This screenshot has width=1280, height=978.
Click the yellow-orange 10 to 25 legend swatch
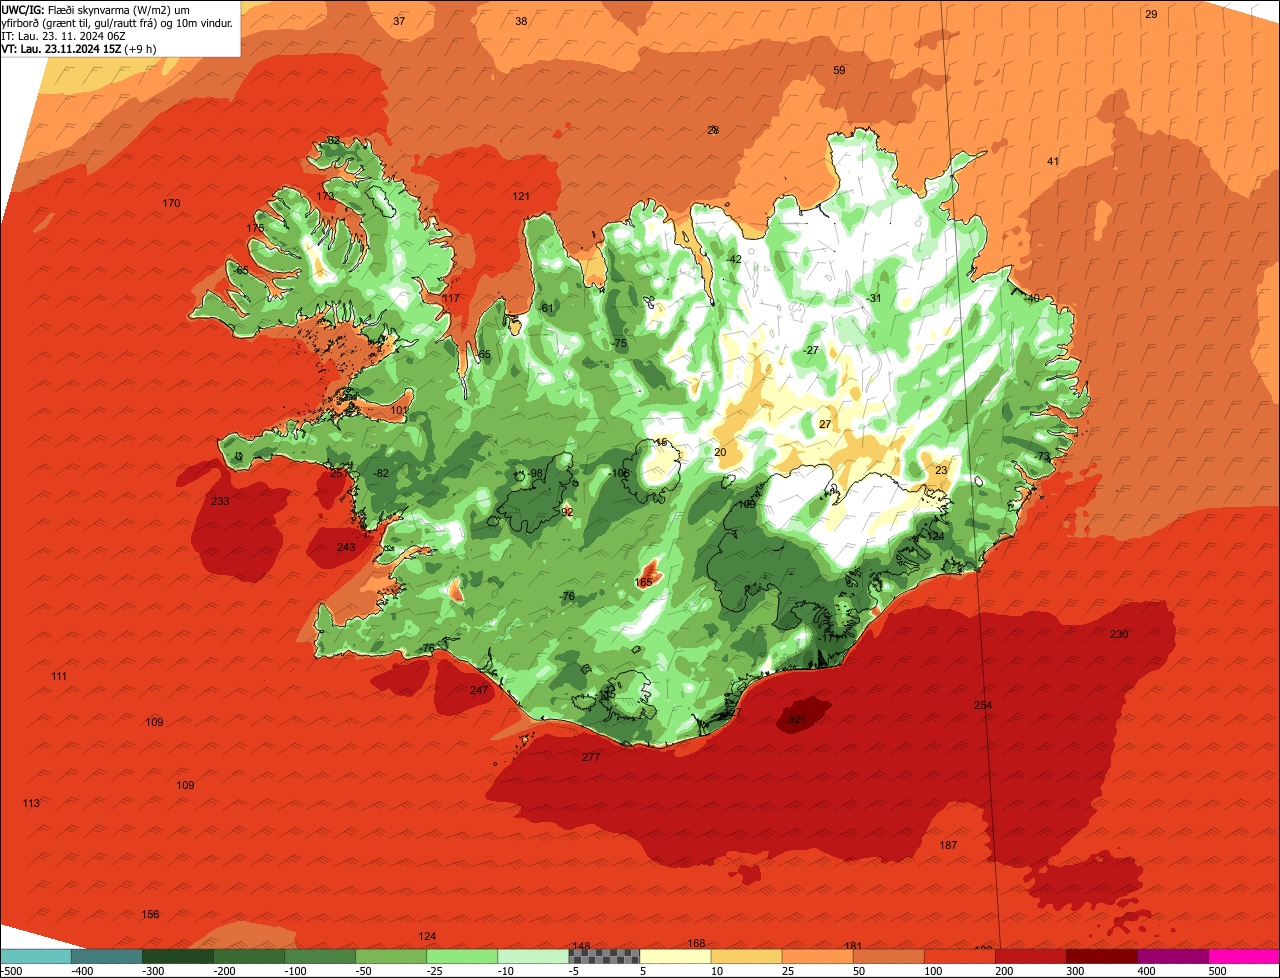[x=746, y=957]
